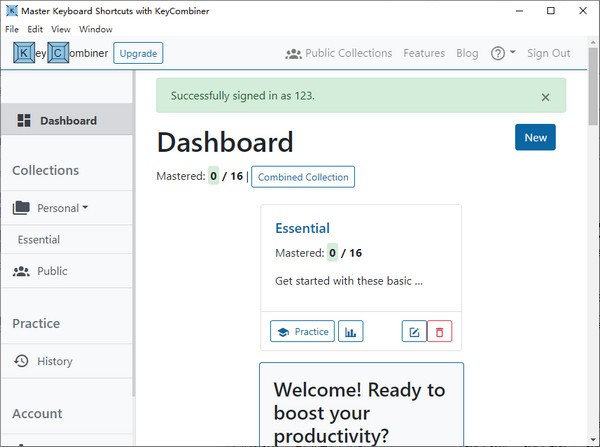Start Practice for the Essential collection
The height and width of the screenshot is (447, 600).
302,331
